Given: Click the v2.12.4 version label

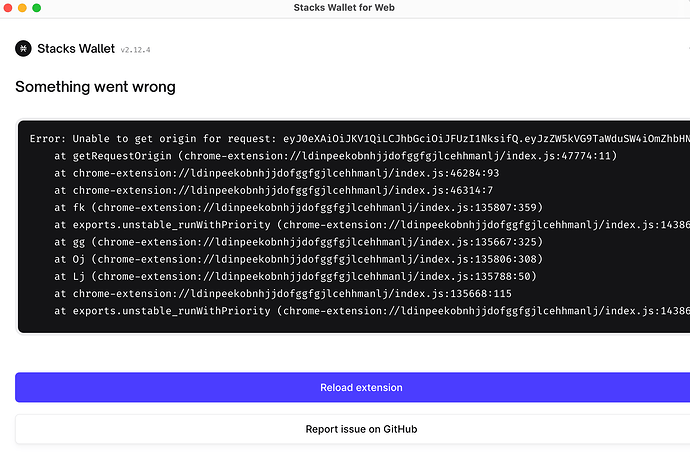Looking at the screenshot, I should pyautogui.click(x=142, y=49).
